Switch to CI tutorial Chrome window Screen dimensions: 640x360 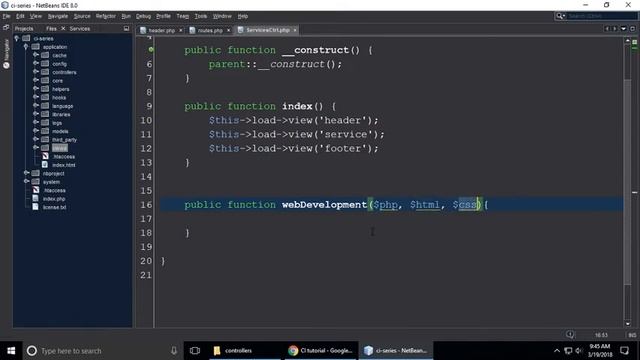pos(320,351)
